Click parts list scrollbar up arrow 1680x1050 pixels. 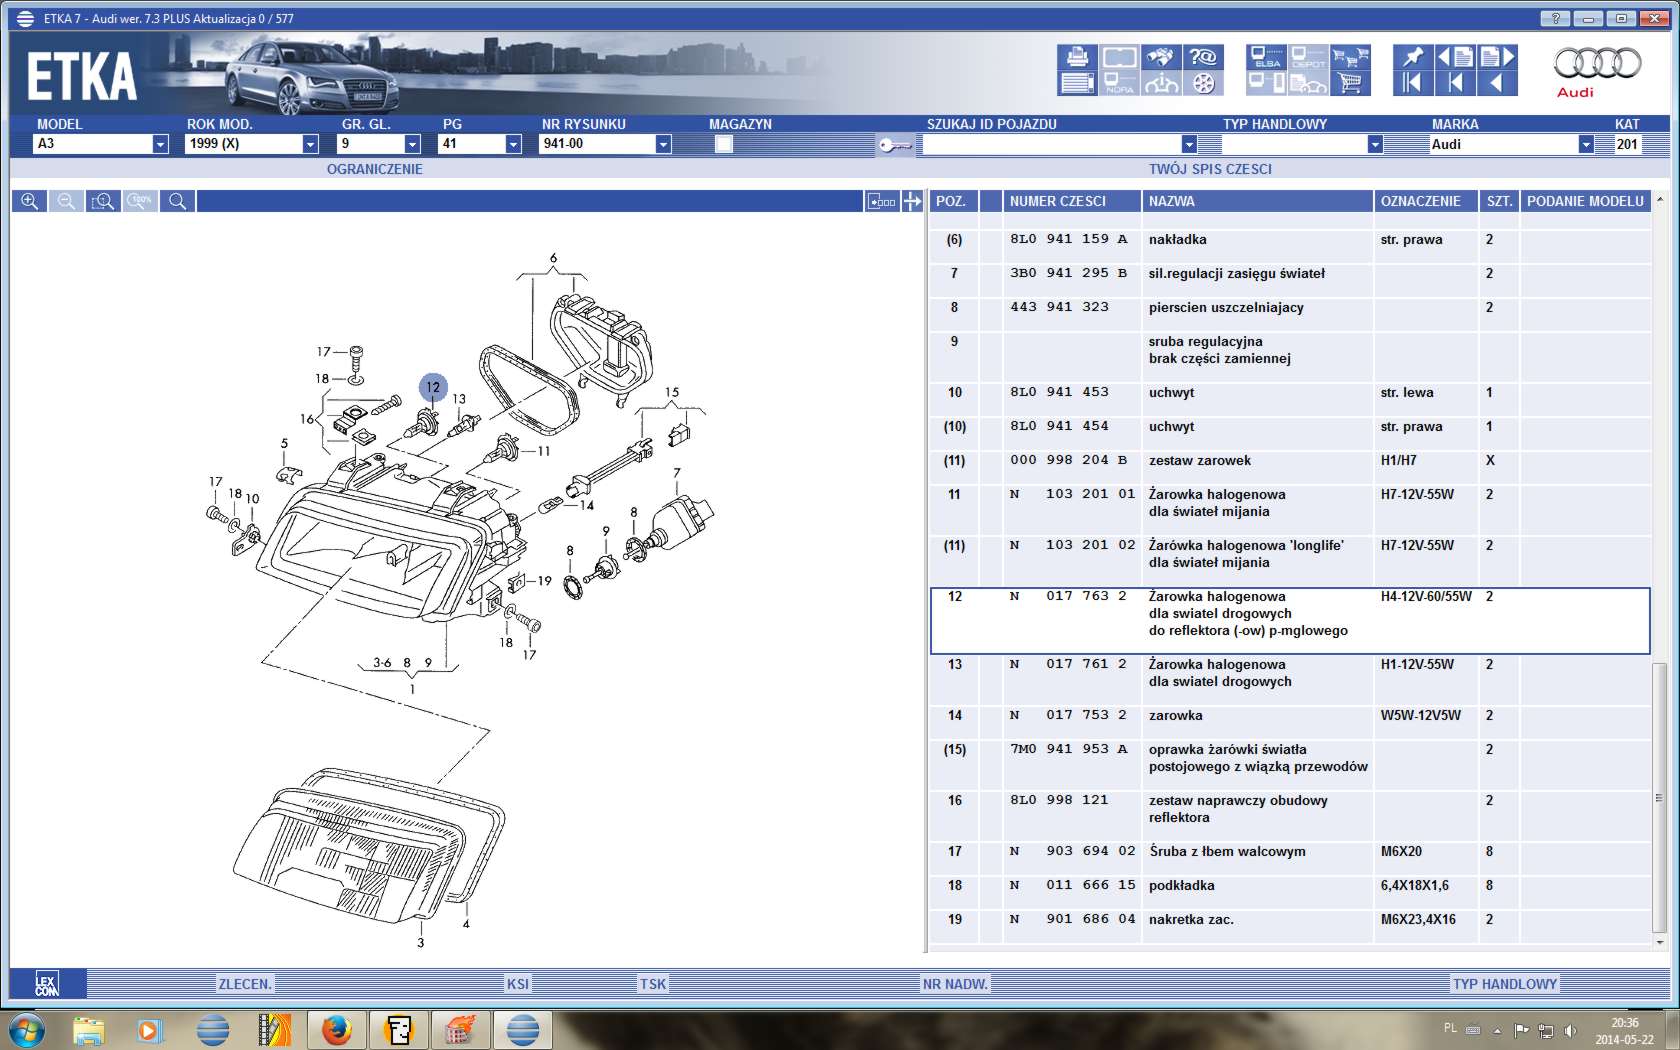click(1660, 201)
